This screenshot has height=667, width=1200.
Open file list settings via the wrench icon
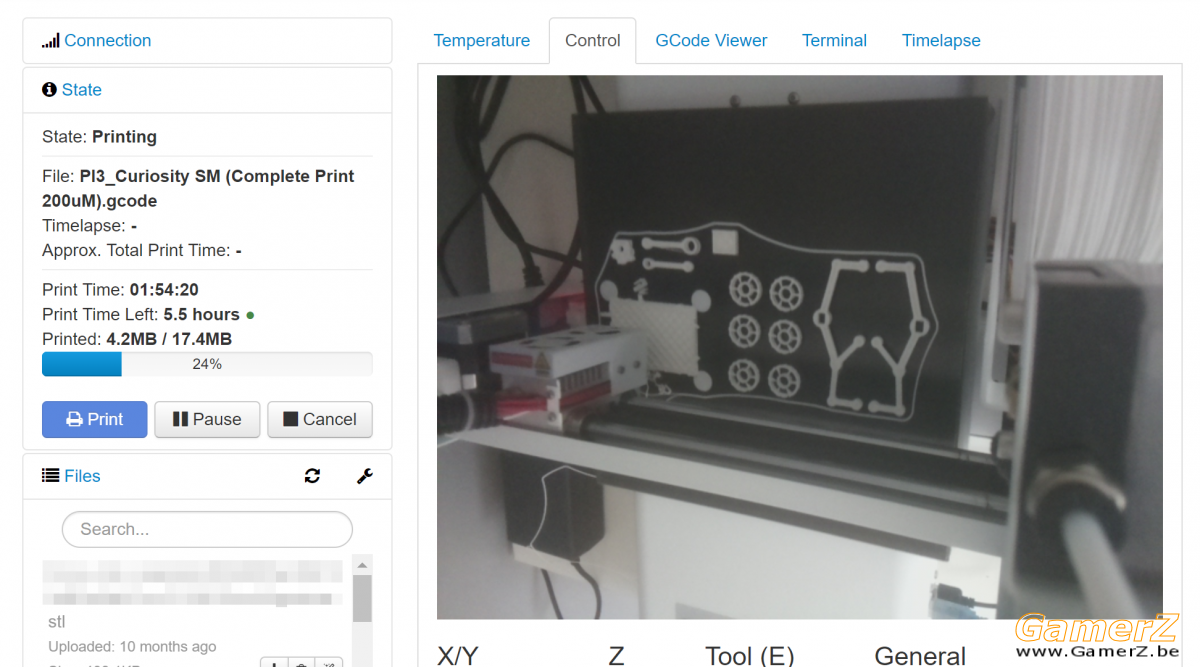(365, 476)
